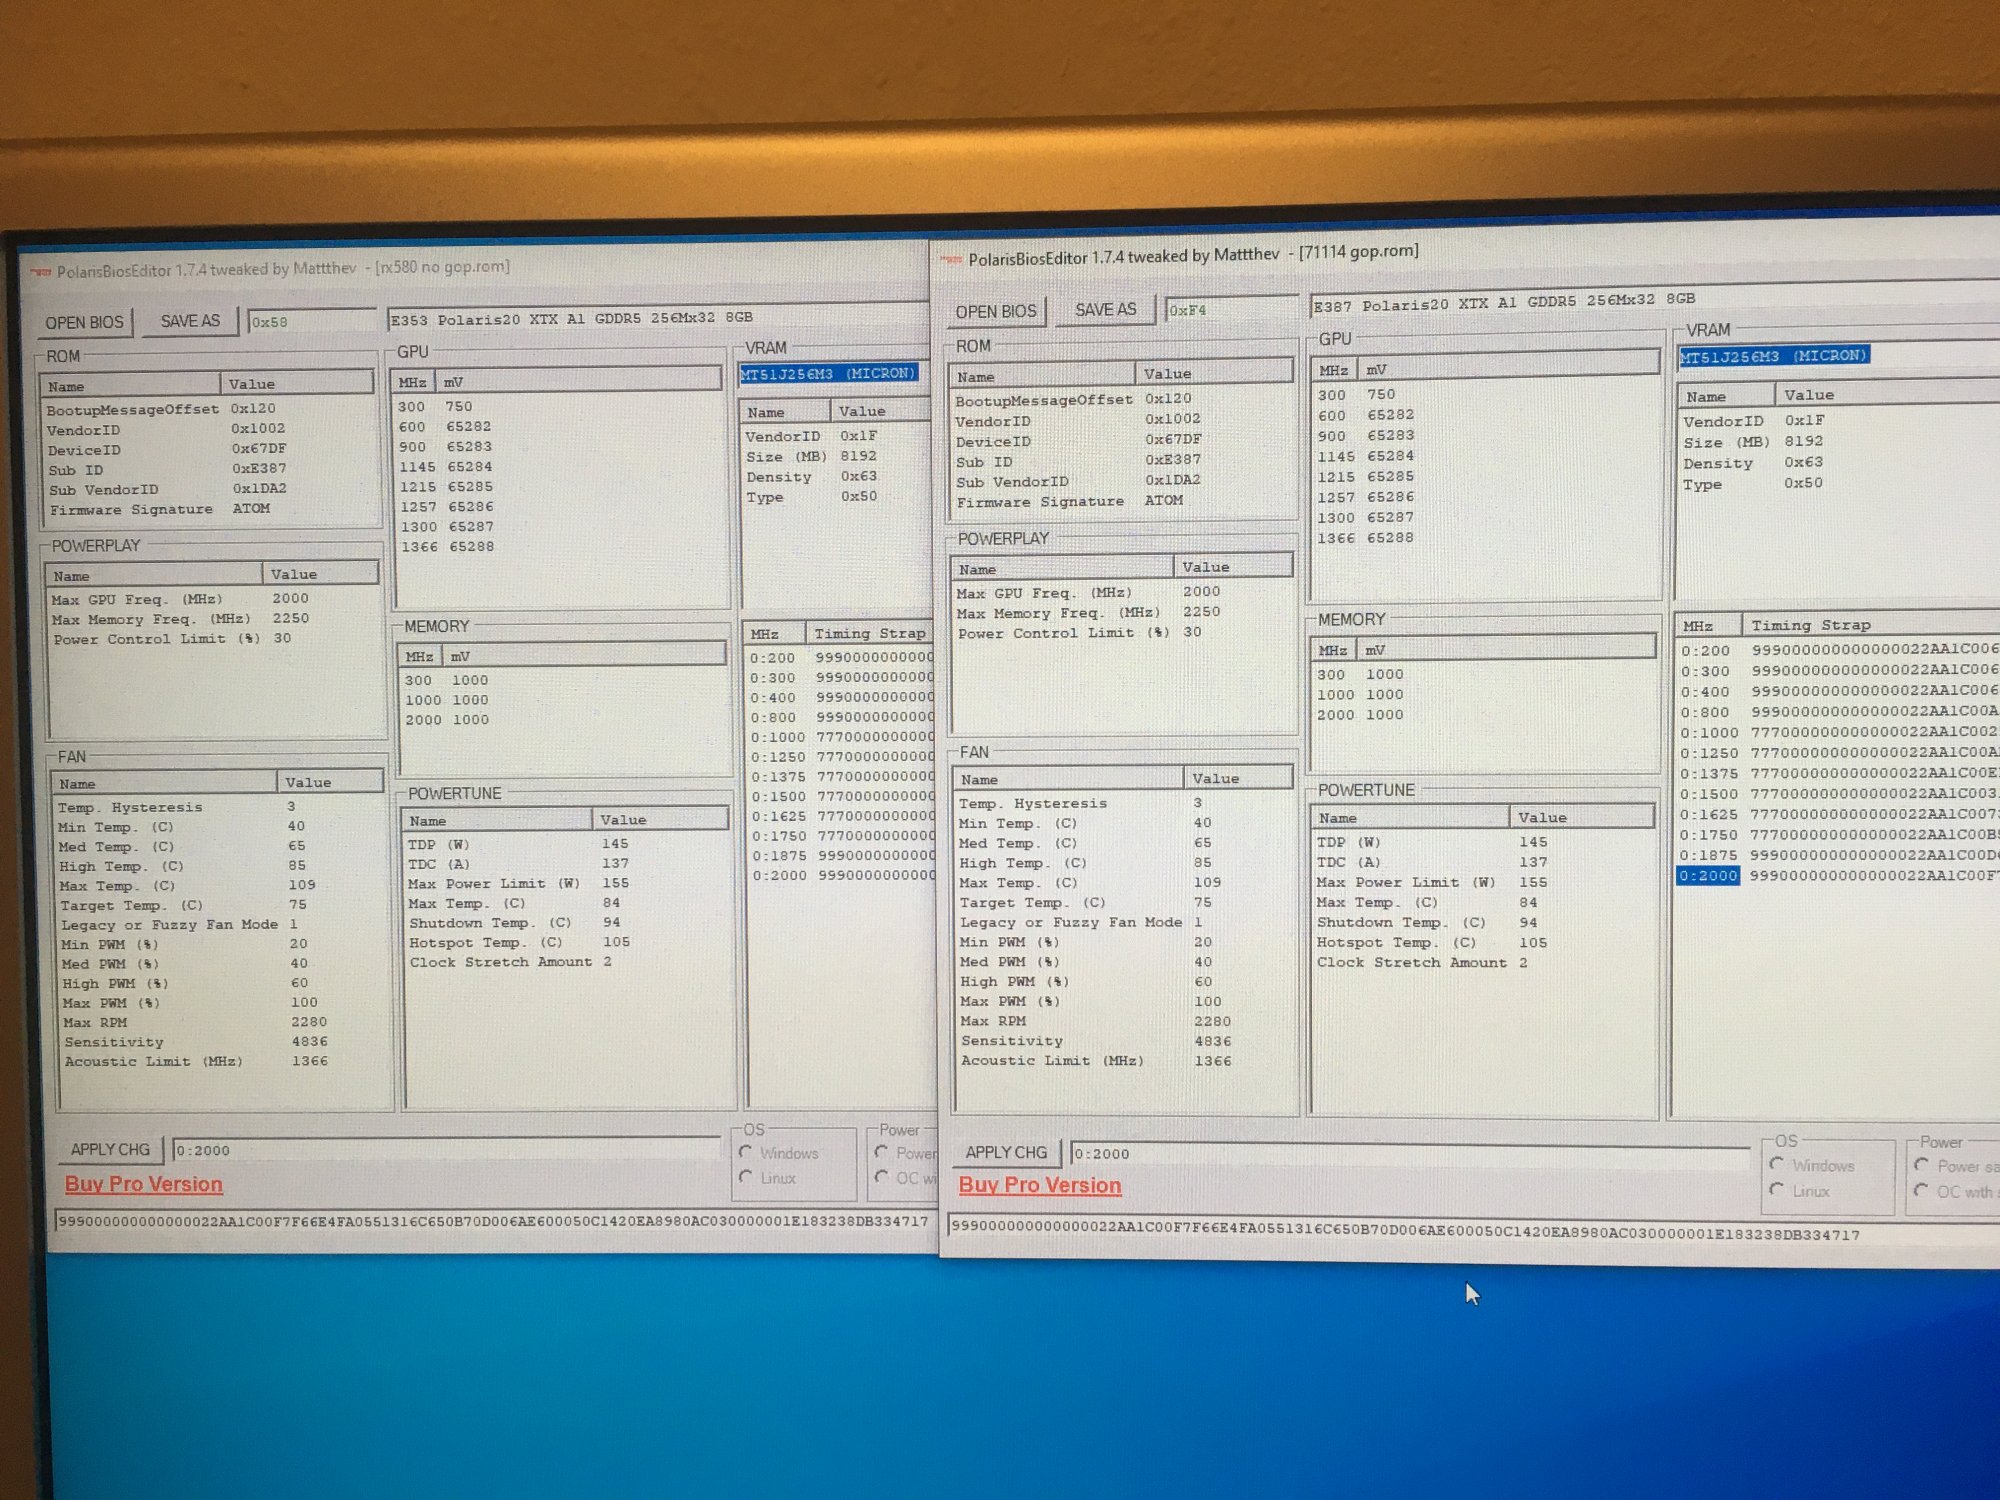Click APPLY CHG in the rx580 window
Screen dimensions: 2000x1500
[110, 1149]
